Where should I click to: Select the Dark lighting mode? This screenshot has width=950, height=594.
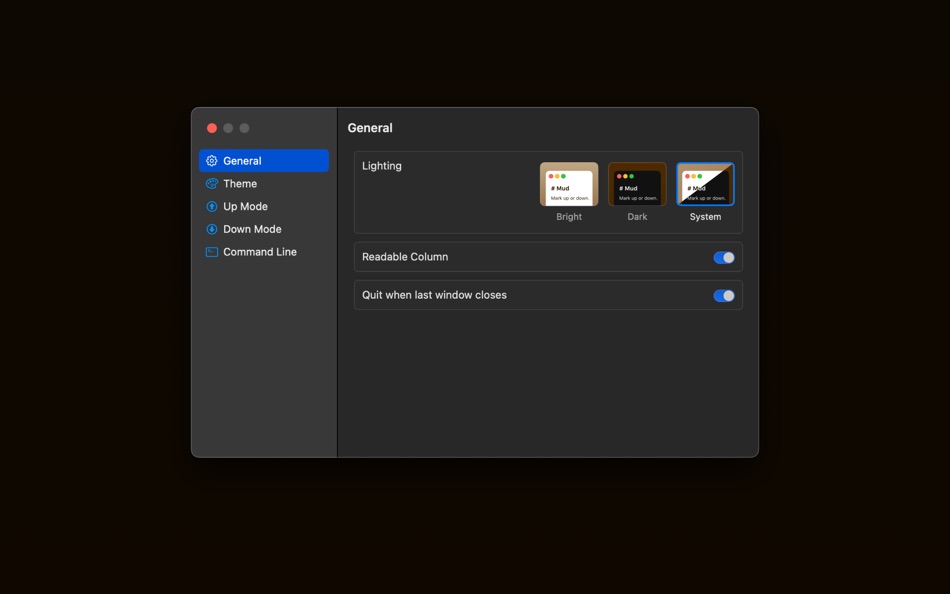pos(637,190)
